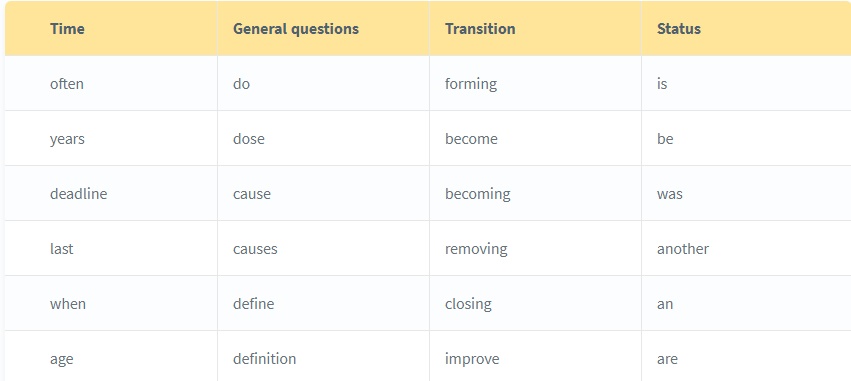Click the General questions column header

point(323,28)
